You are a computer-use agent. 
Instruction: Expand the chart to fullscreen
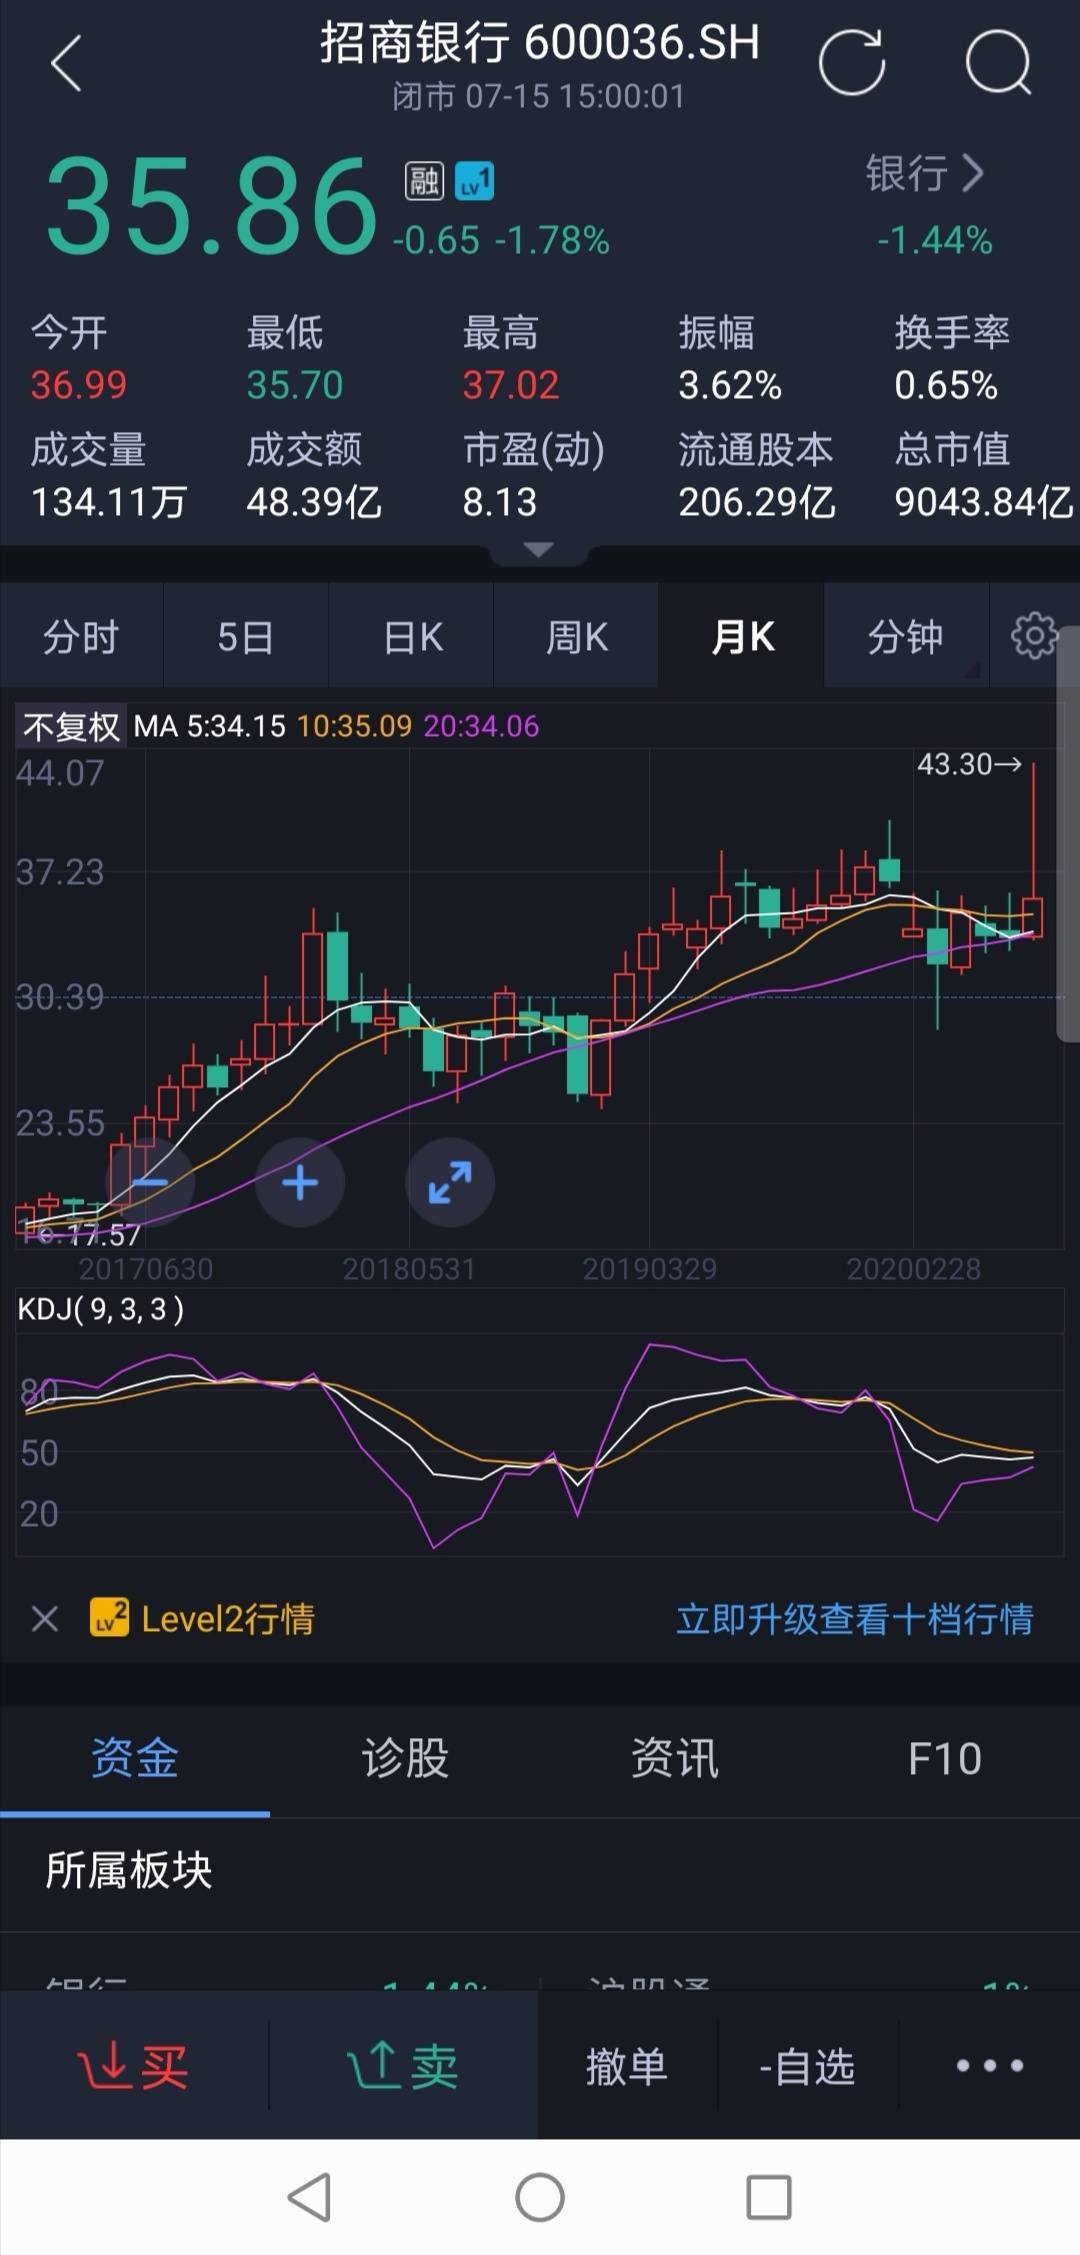[x=450, y=1183]
